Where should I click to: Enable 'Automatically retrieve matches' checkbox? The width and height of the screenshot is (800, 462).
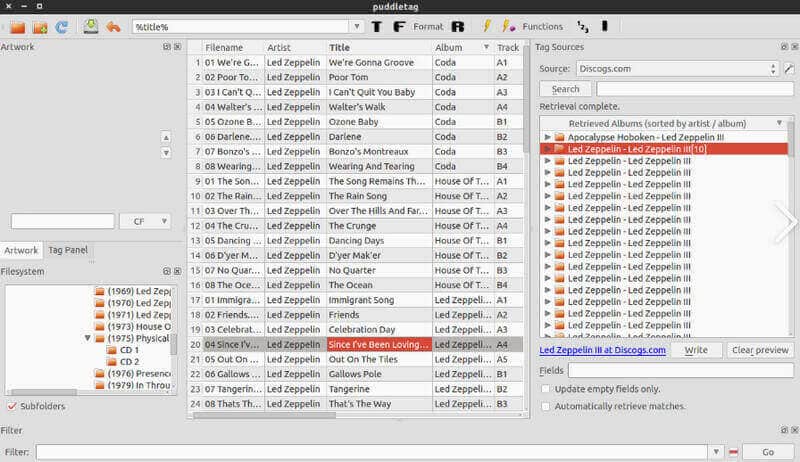[x=545, y=406]
